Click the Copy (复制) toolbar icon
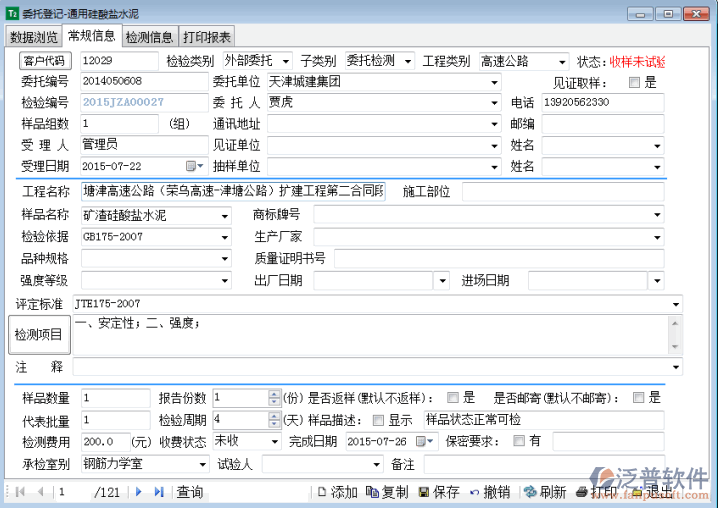The height and width of the screenshot is (511, 719). (372, 492)
